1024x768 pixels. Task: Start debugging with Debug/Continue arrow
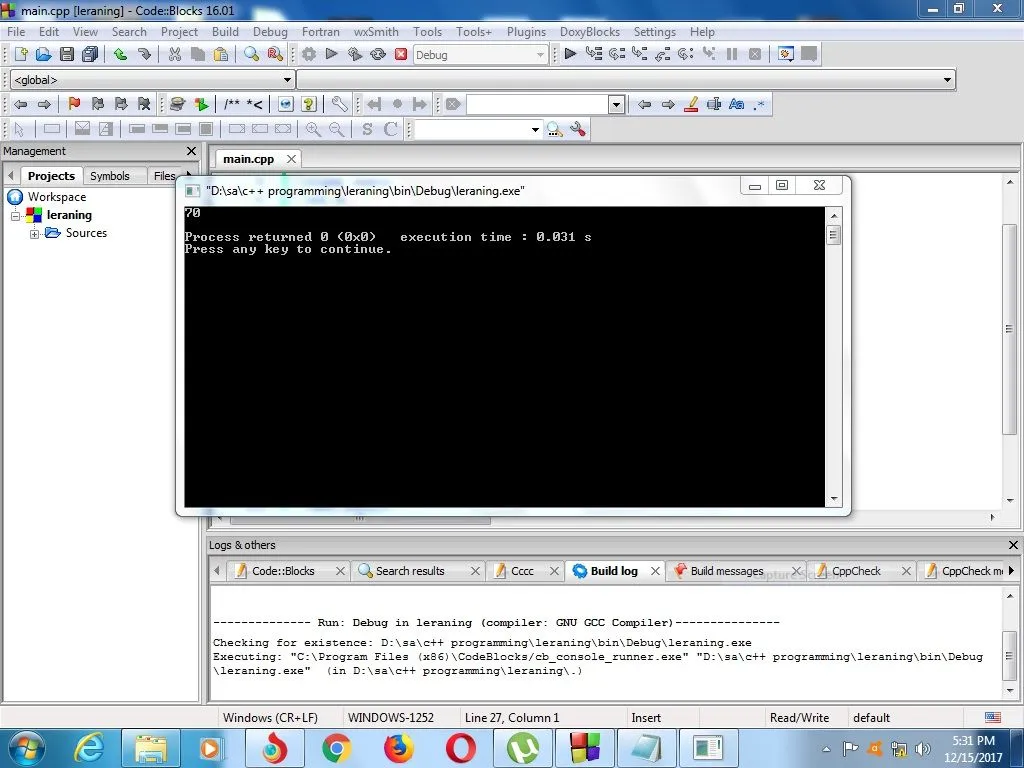coord(570,54)
